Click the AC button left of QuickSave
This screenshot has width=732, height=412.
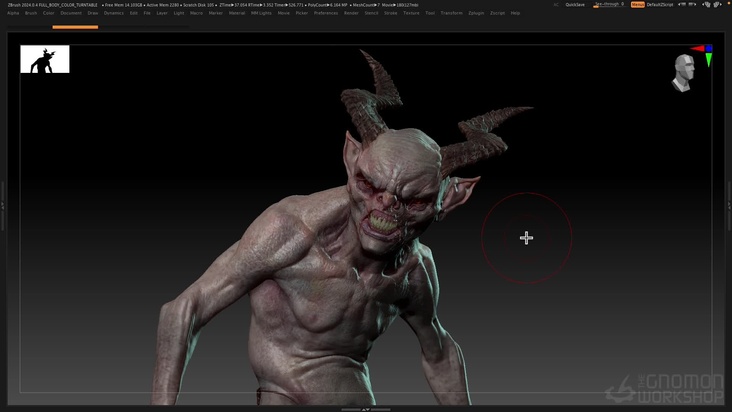[x=556, y=5]
